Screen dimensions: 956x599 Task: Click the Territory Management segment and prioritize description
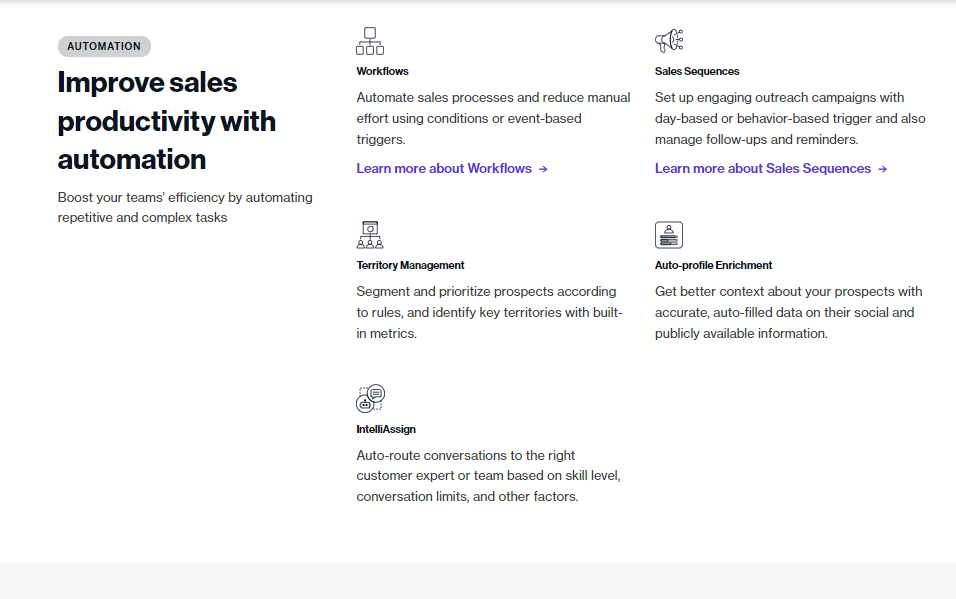489,312
